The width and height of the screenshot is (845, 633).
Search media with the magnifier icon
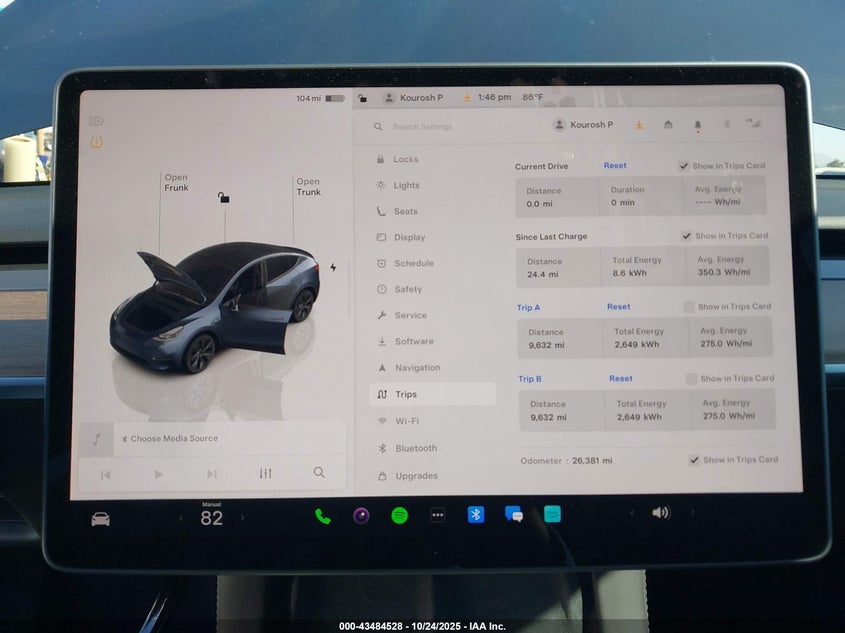click(x=319, y=472)
